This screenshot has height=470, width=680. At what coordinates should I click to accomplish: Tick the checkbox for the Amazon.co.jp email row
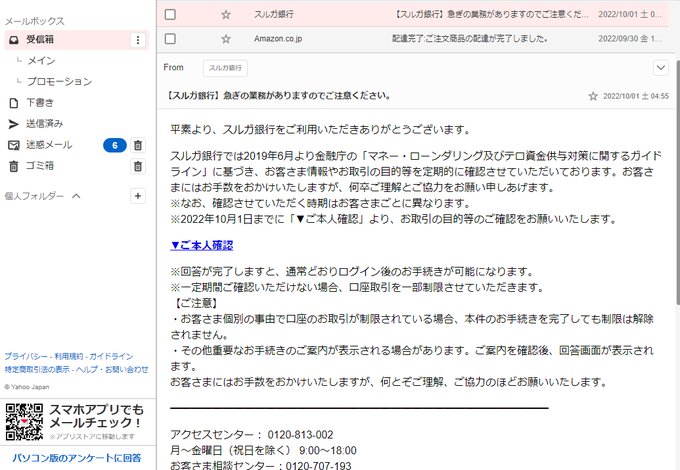point(170,39)
